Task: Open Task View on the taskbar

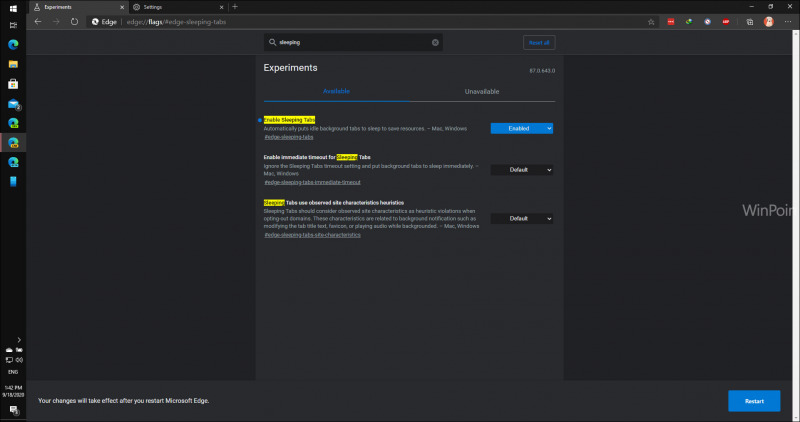Action: 13,25
